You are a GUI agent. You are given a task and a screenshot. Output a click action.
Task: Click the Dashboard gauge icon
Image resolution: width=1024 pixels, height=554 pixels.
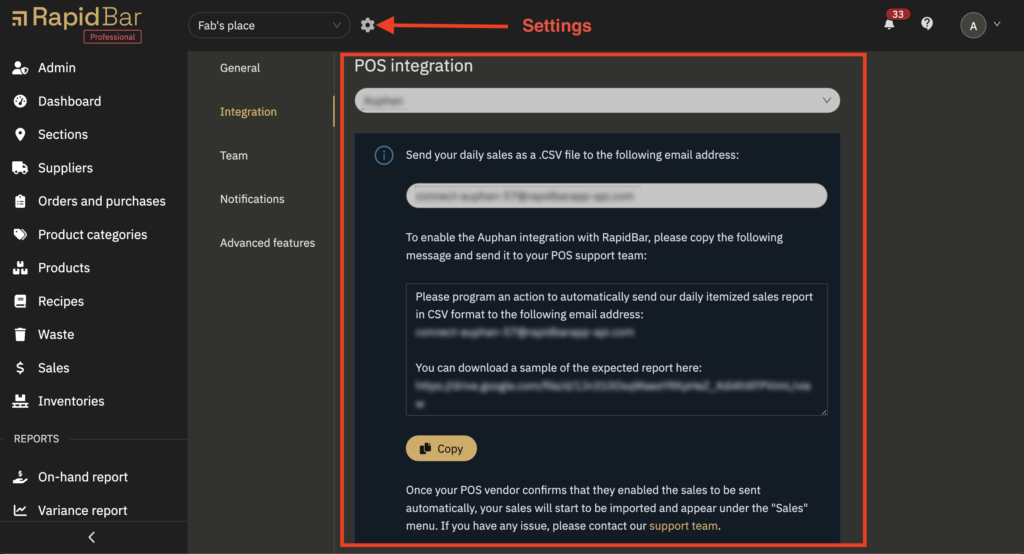tap(20, 101)
